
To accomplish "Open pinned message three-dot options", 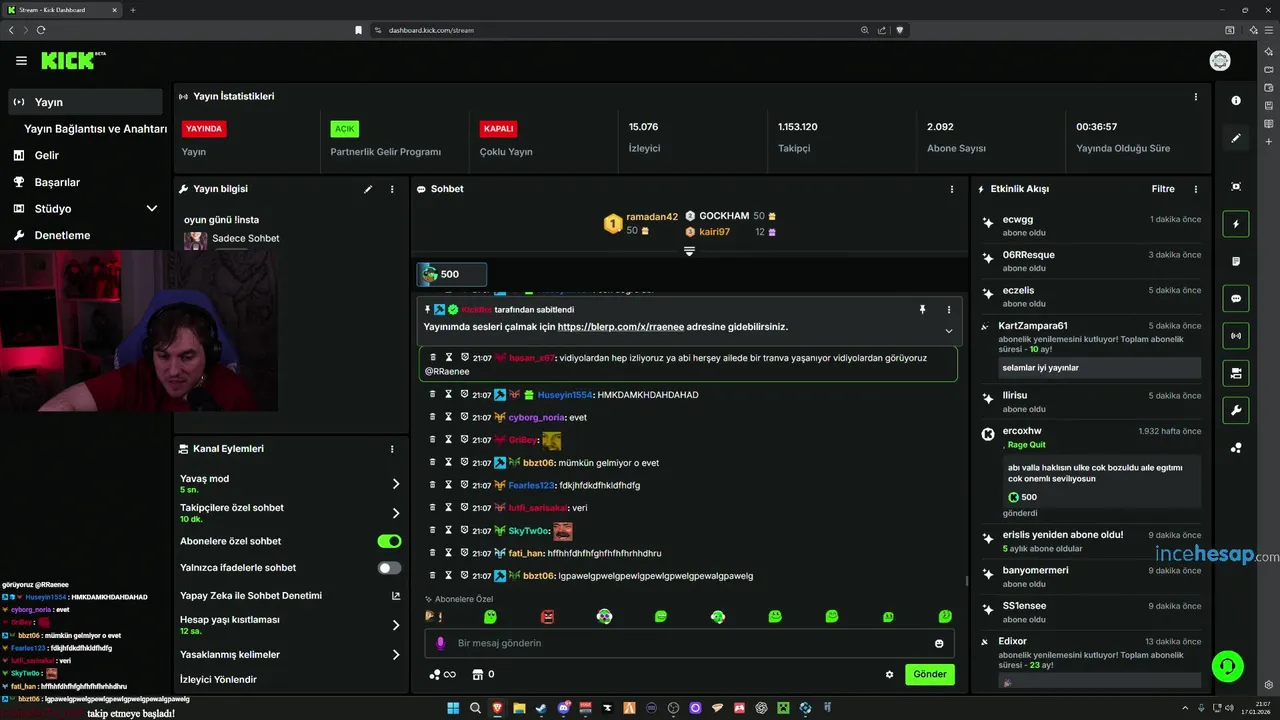I will (x=948, y=310).
